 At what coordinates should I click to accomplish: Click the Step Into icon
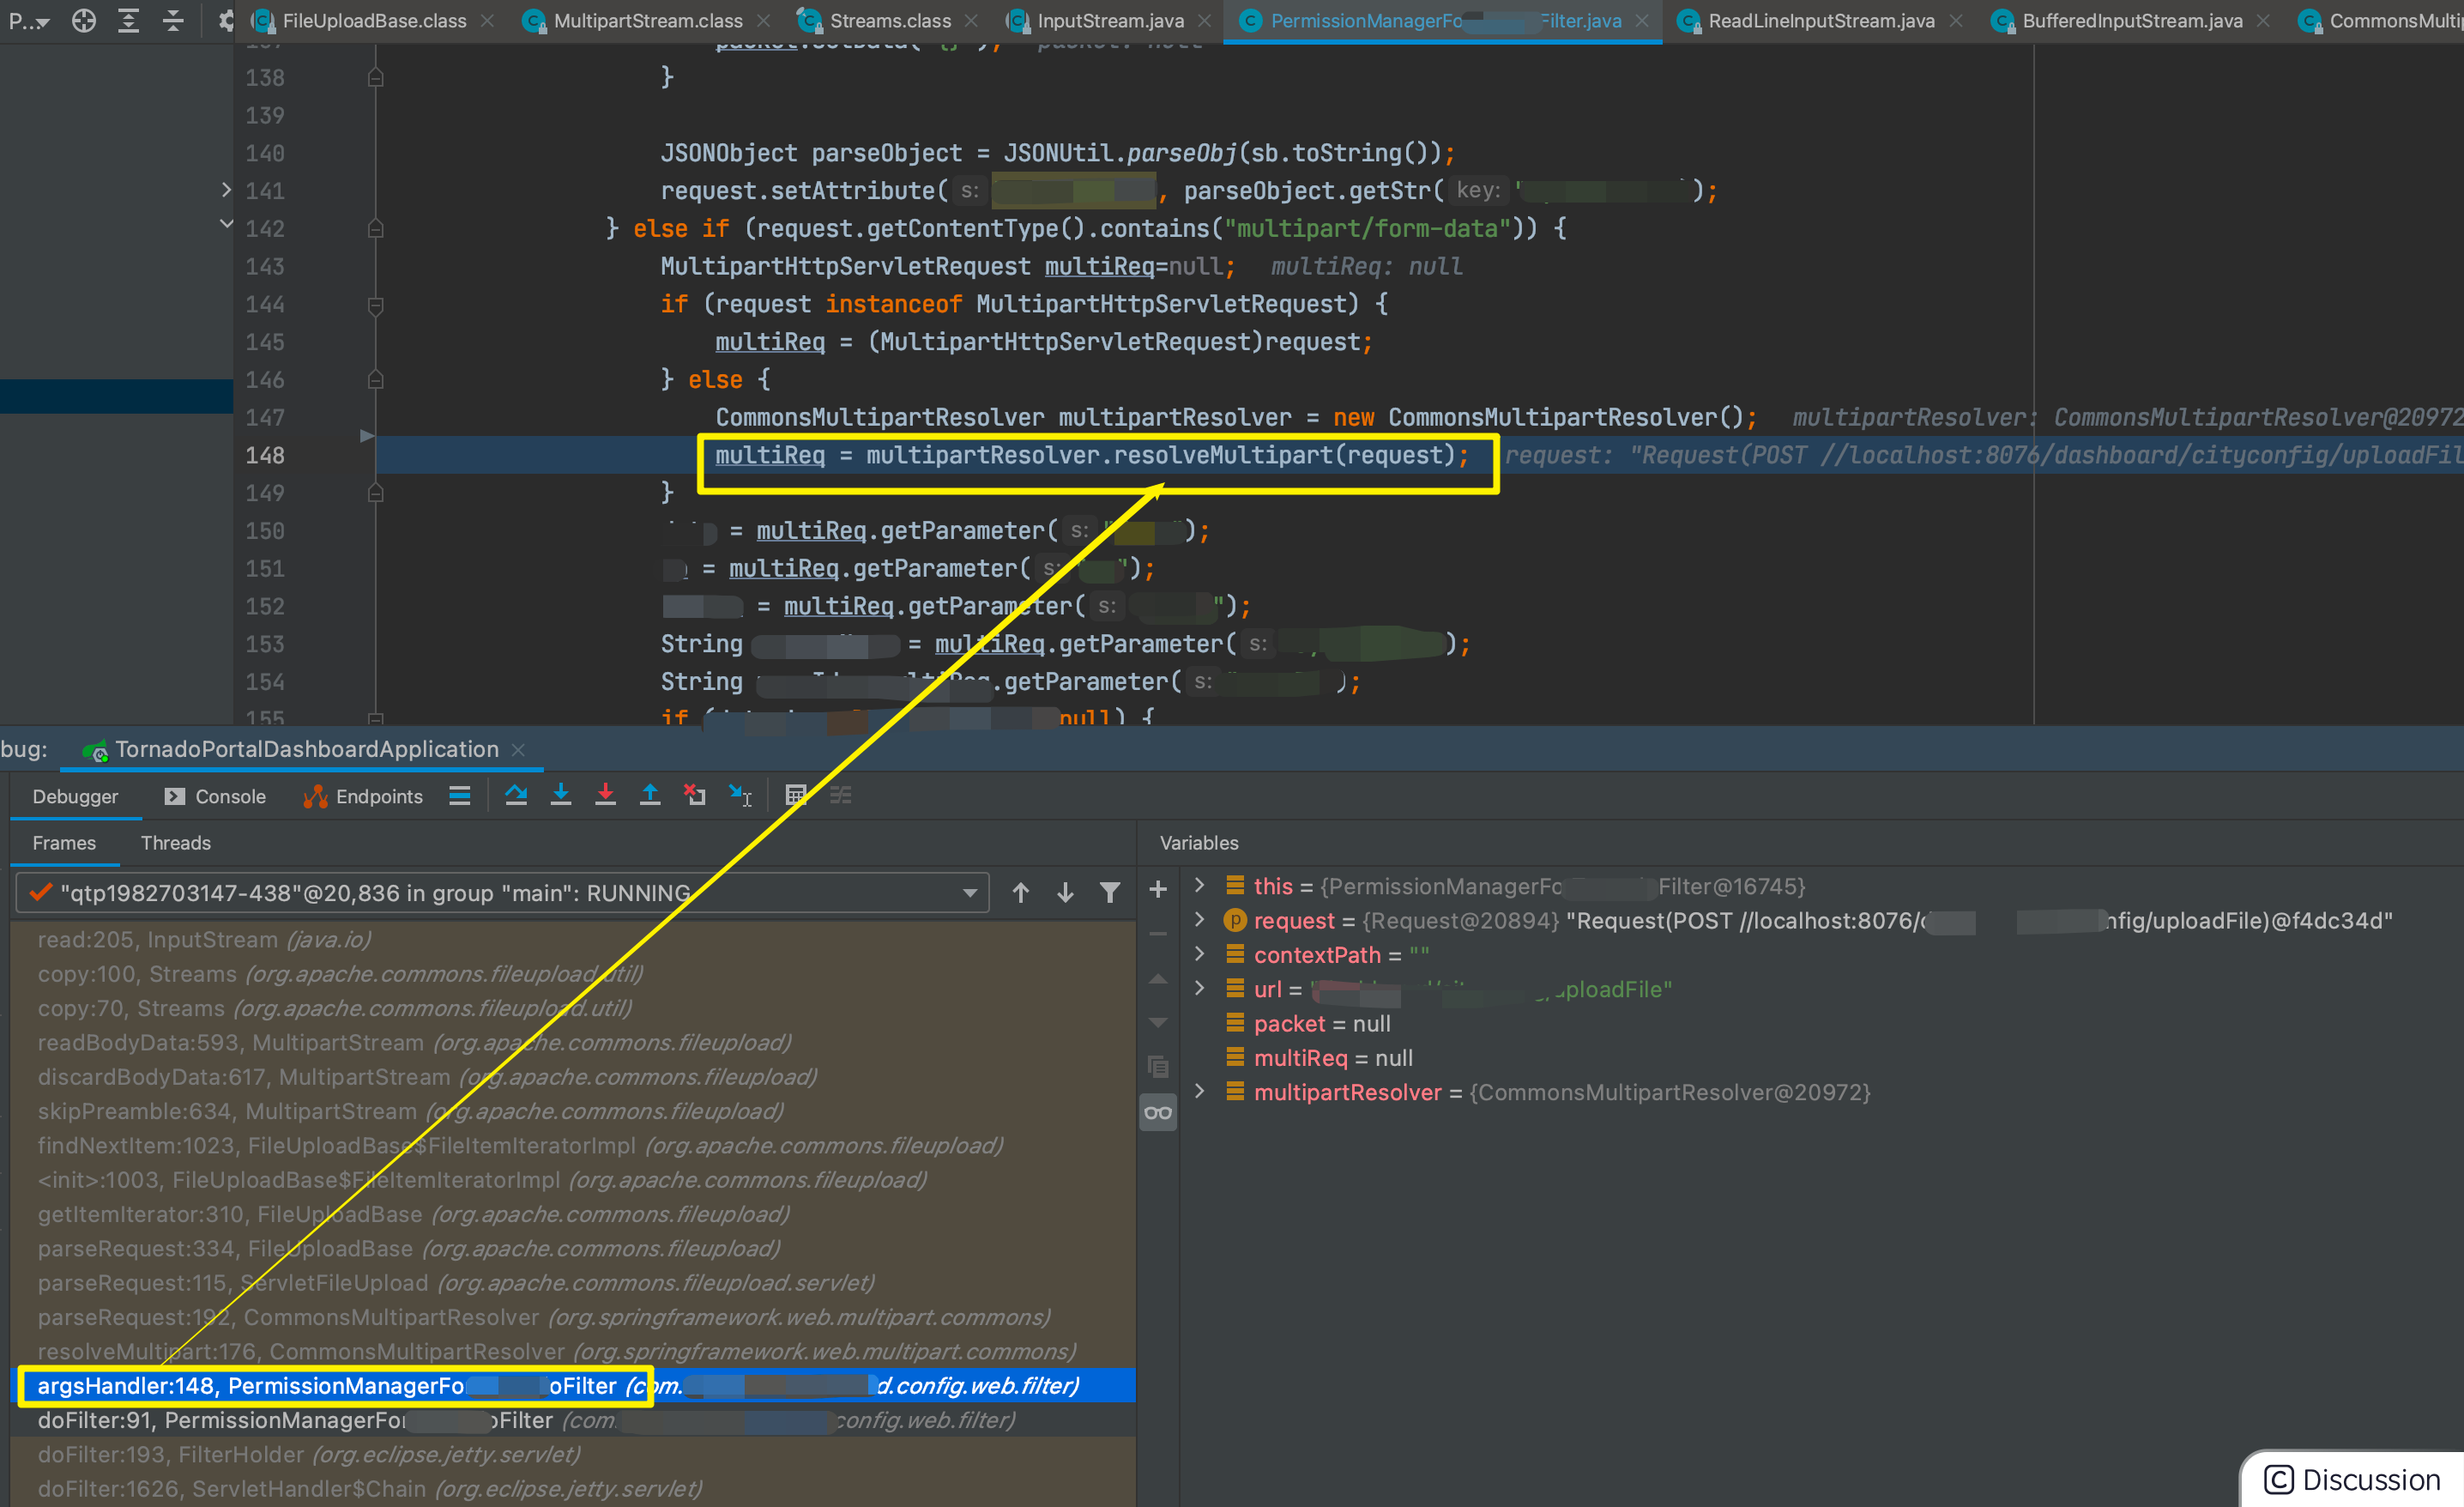[561, 796]
